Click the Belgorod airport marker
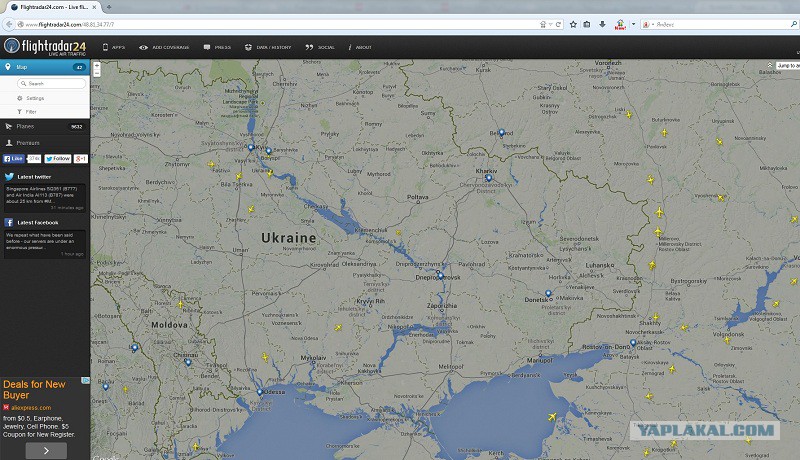800x460 pixels. tap(502, 133)
